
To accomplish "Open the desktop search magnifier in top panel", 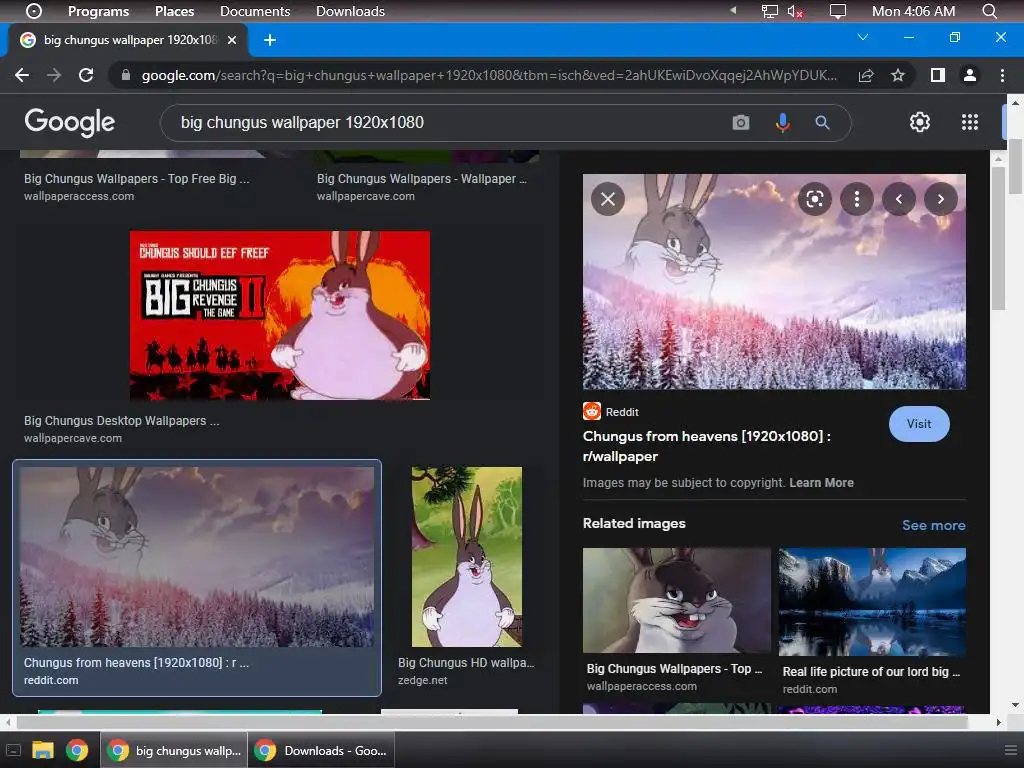I will [989, 11].
